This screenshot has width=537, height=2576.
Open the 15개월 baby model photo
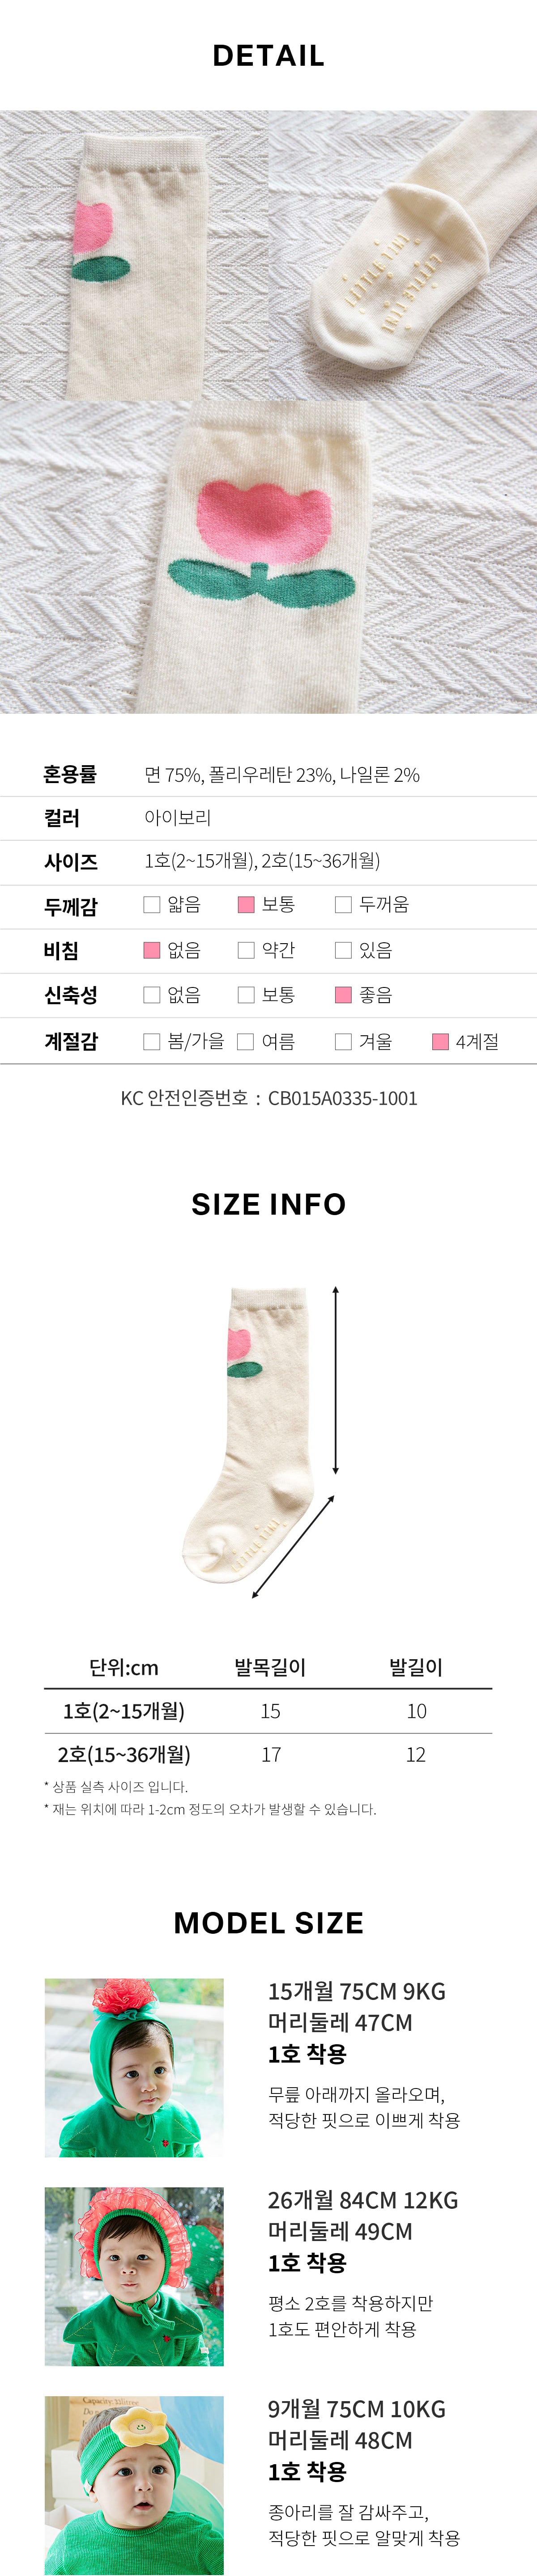[134, 2067]
